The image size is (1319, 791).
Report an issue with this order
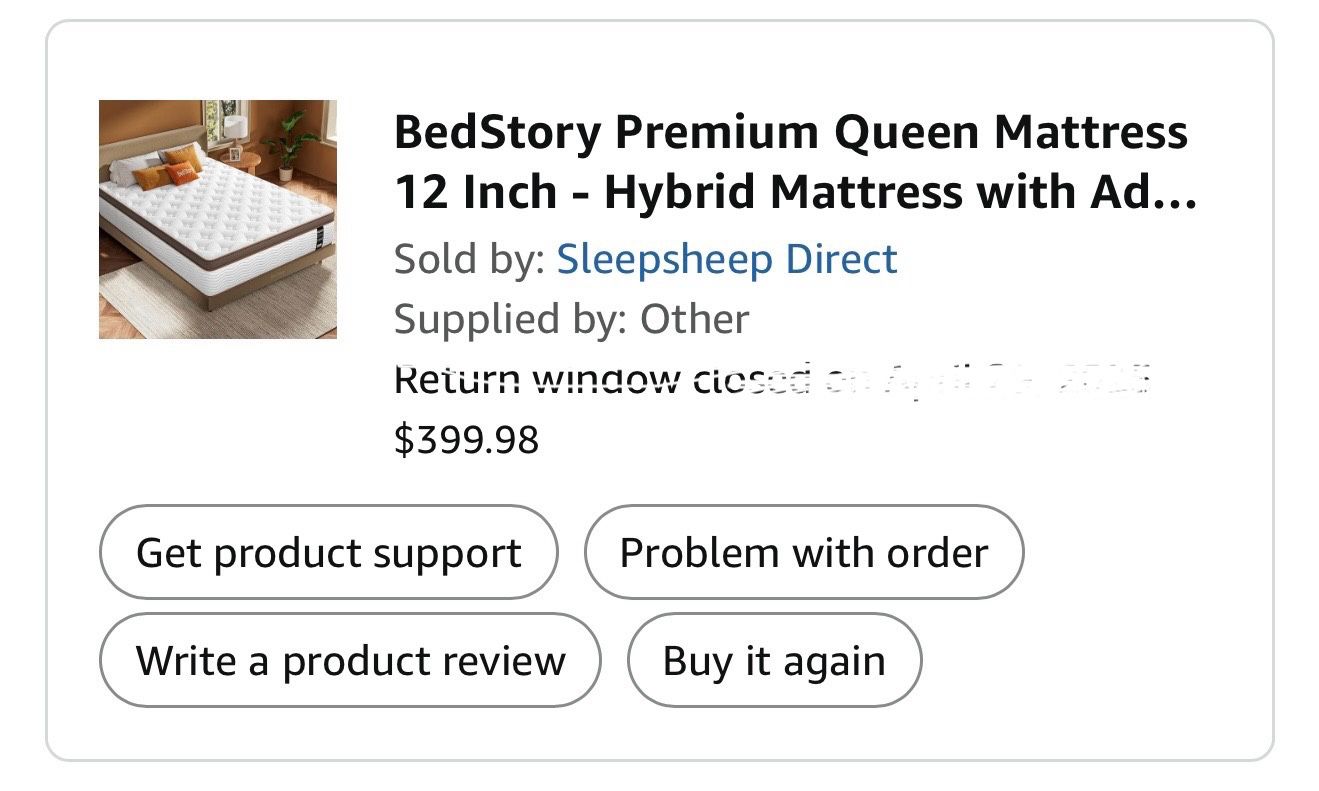[x=803, y=551]
